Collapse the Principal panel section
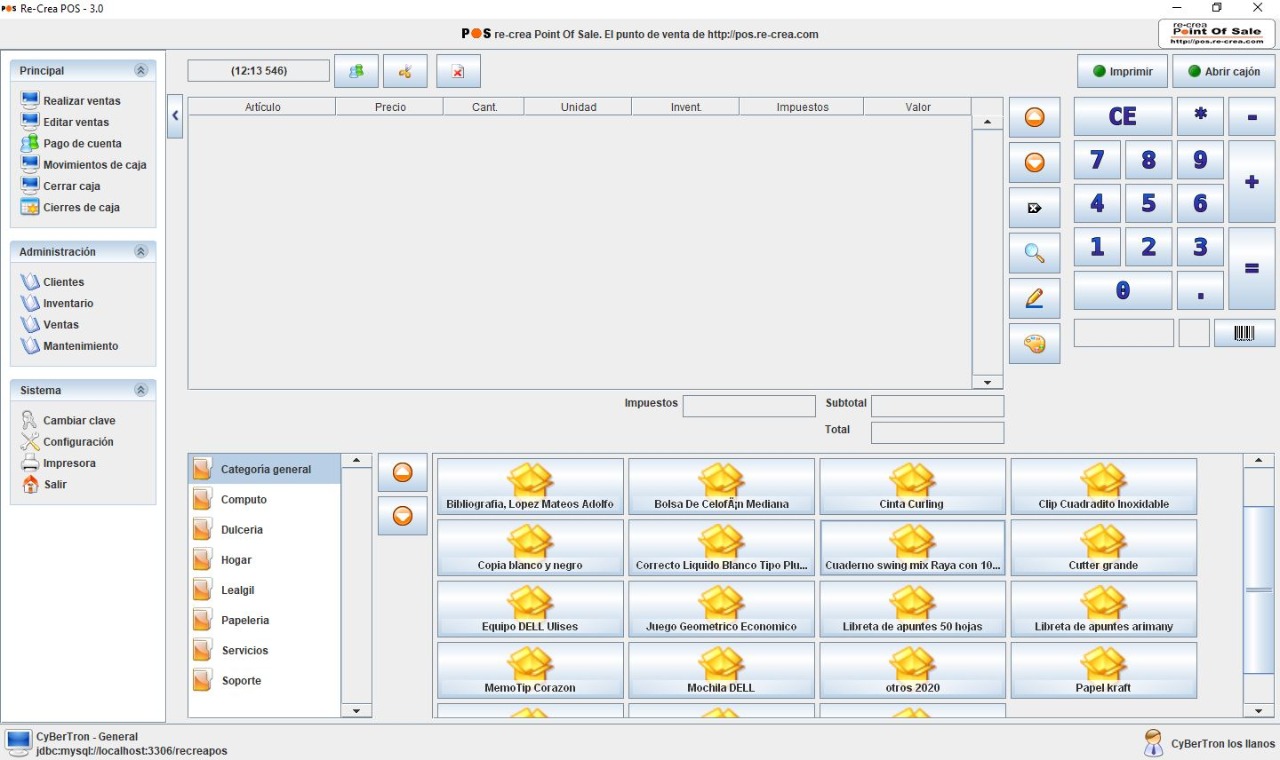 (141, 71)
